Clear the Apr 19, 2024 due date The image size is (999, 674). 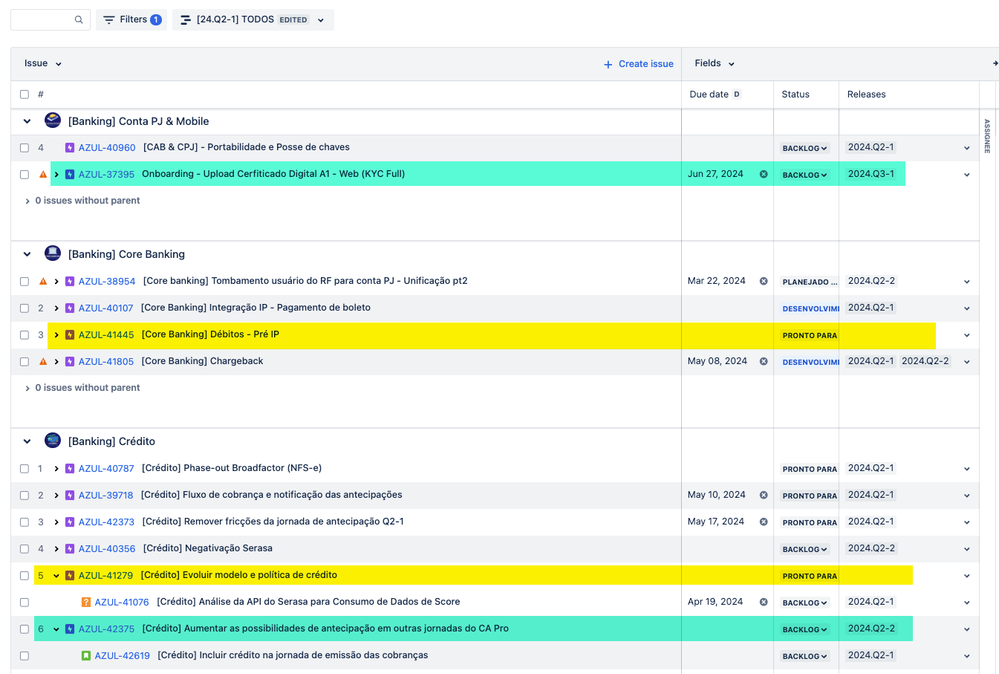[x=763, y=603]
